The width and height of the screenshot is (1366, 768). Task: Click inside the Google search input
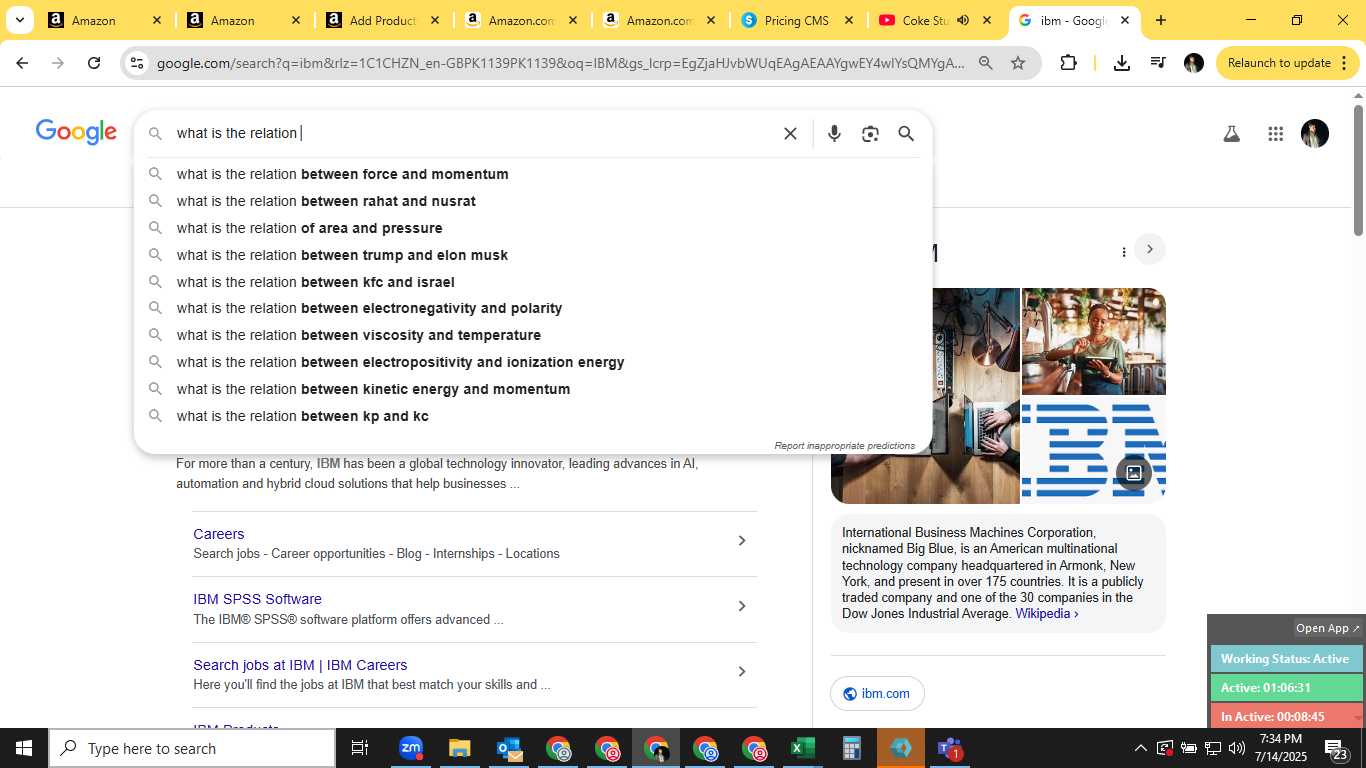(475, 133)
